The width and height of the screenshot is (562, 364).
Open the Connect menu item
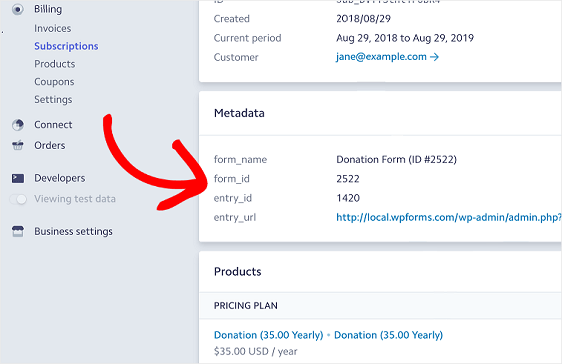click(53, 125)
